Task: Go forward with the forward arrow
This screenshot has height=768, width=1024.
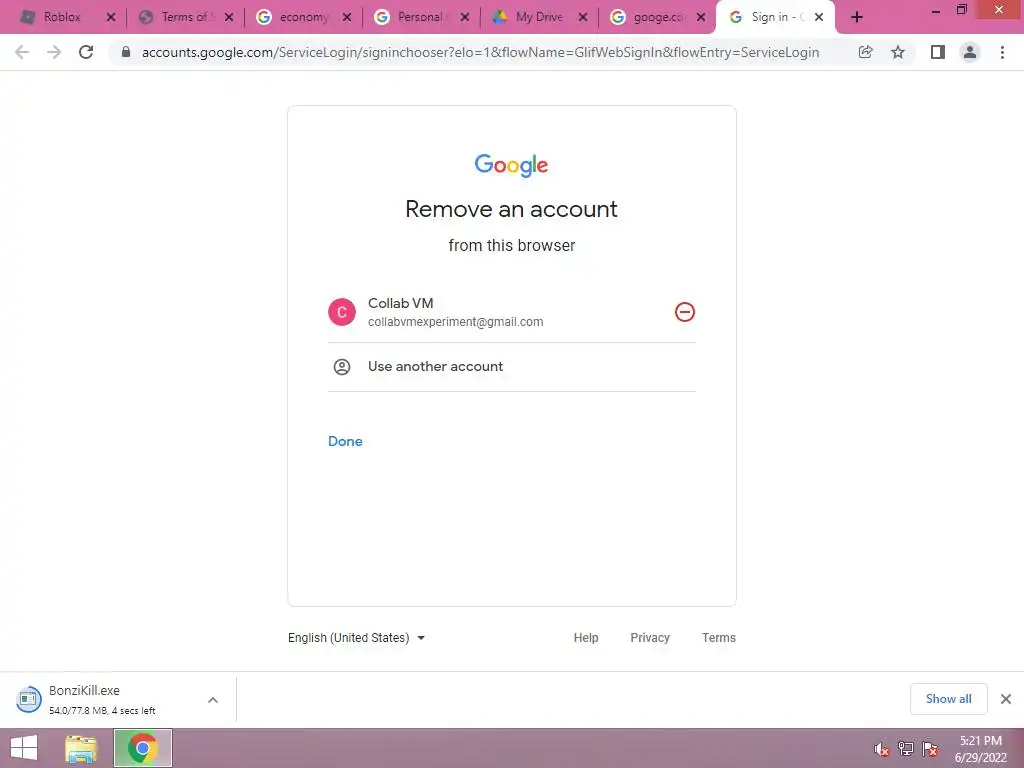Action: pyautogui.click(x=54, y=52)
